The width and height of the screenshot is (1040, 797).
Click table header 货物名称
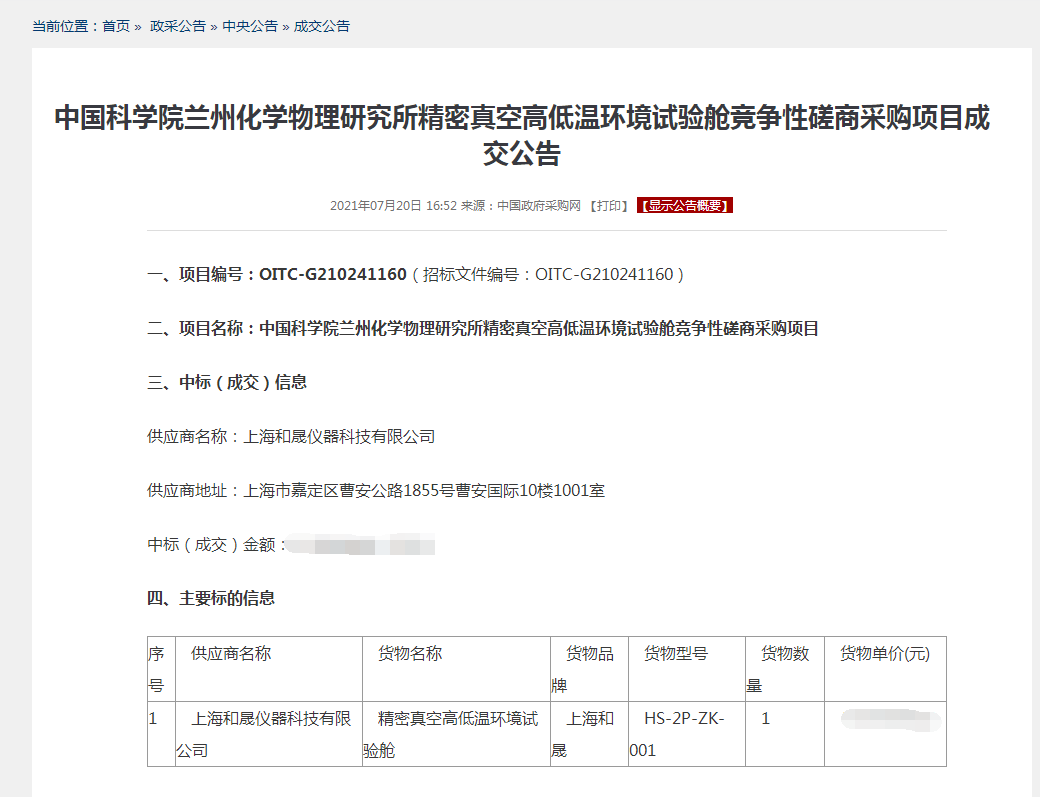pos(456,669)
